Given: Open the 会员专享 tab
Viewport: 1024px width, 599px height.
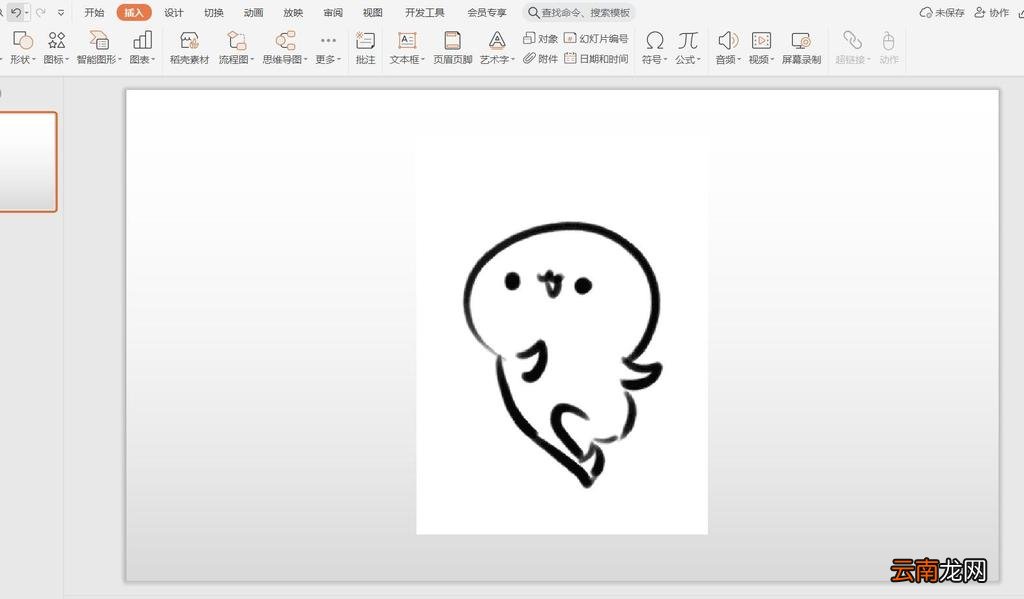Looking at the screenshot, I should coord(487,12).
